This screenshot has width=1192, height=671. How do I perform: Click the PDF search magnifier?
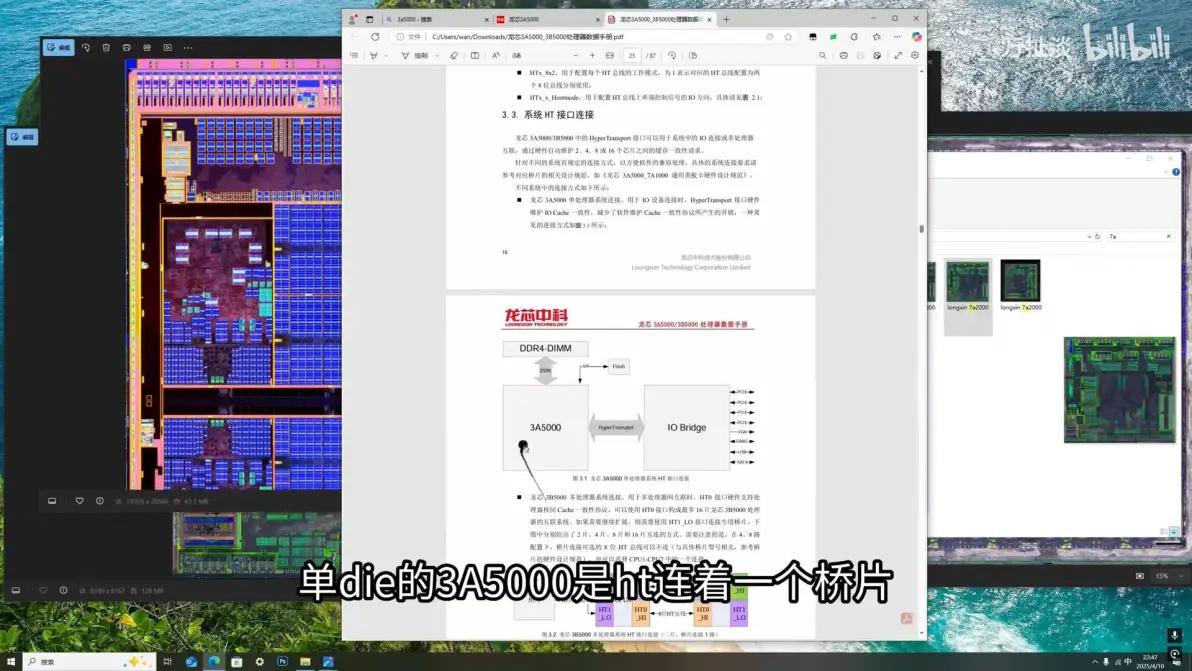(823, 55)
